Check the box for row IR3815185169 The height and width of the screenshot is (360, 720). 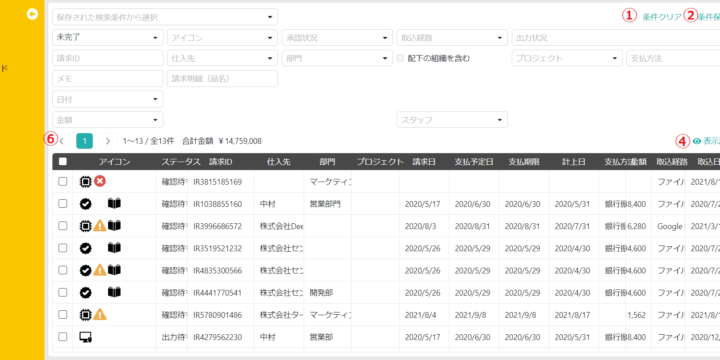(62, 181)
